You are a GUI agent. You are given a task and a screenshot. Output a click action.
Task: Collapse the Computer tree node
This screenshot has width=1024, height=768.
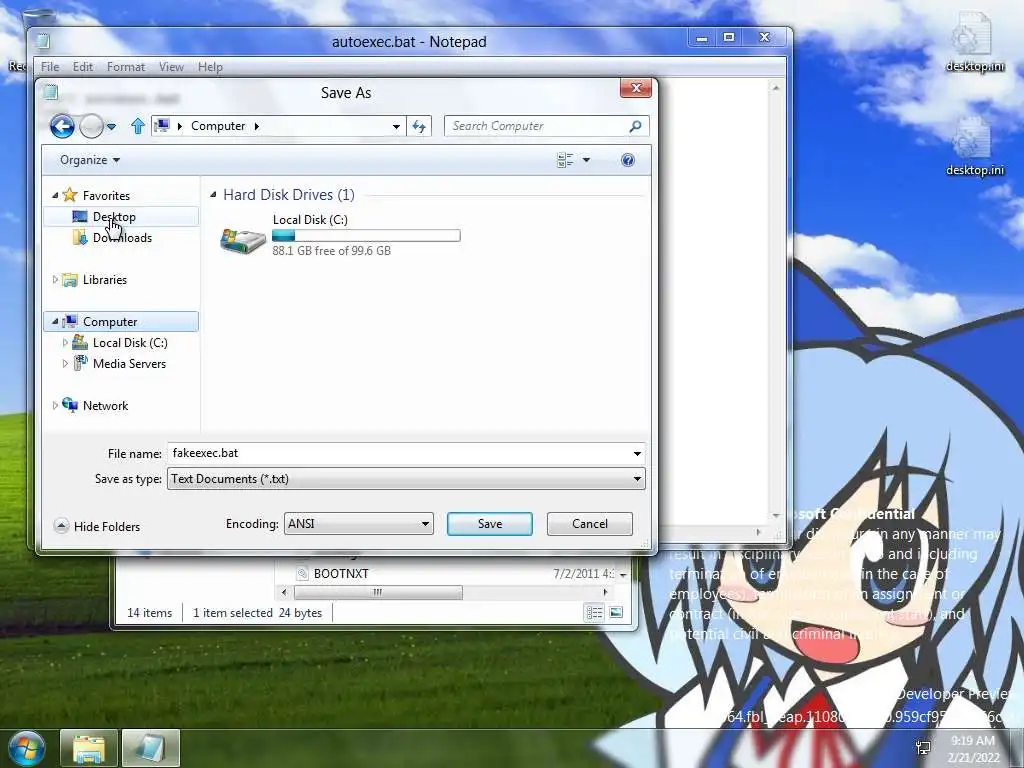pos(55,321)
